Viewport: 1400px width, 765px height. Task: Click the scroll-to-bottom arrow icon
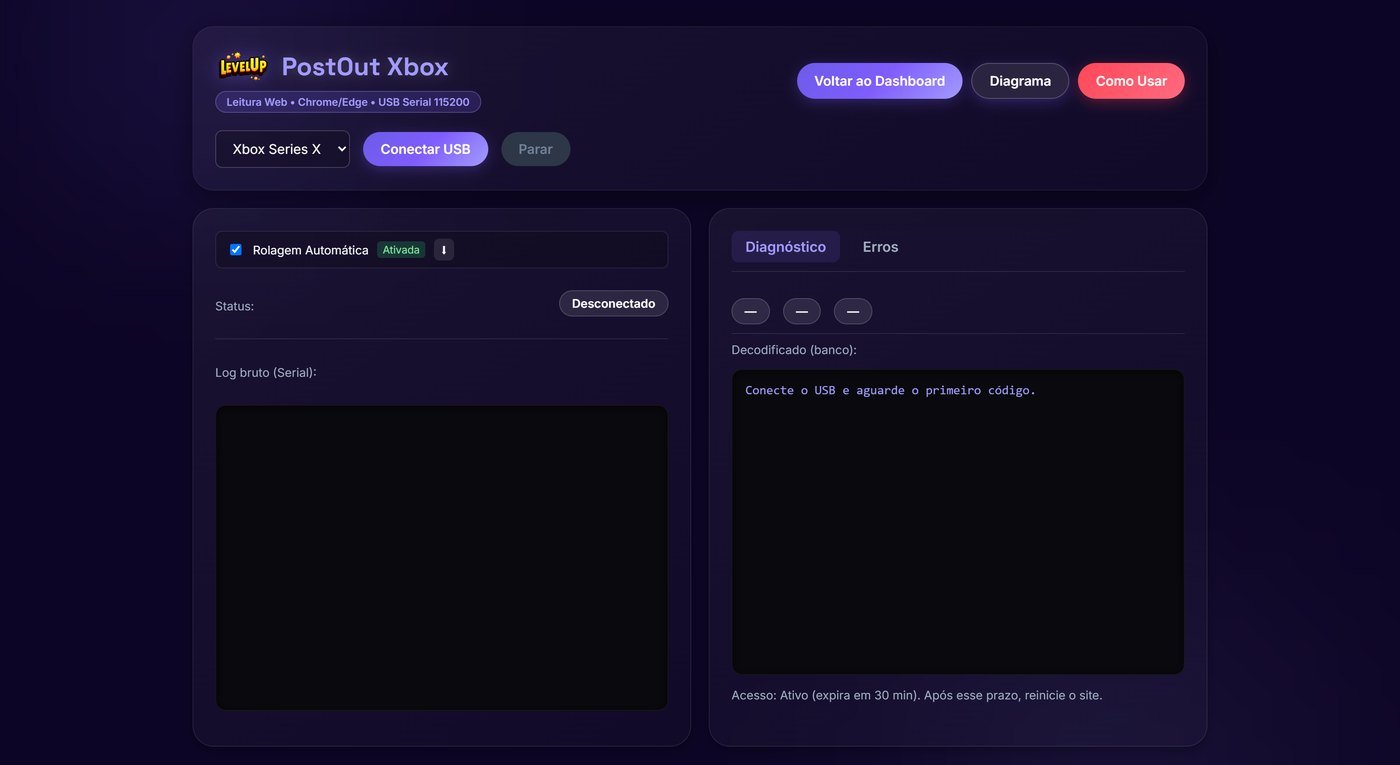point(444,250)
